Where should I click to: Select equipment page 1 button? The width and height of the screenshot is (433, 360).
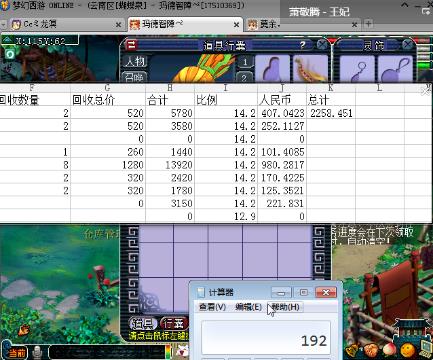point(245,62)
